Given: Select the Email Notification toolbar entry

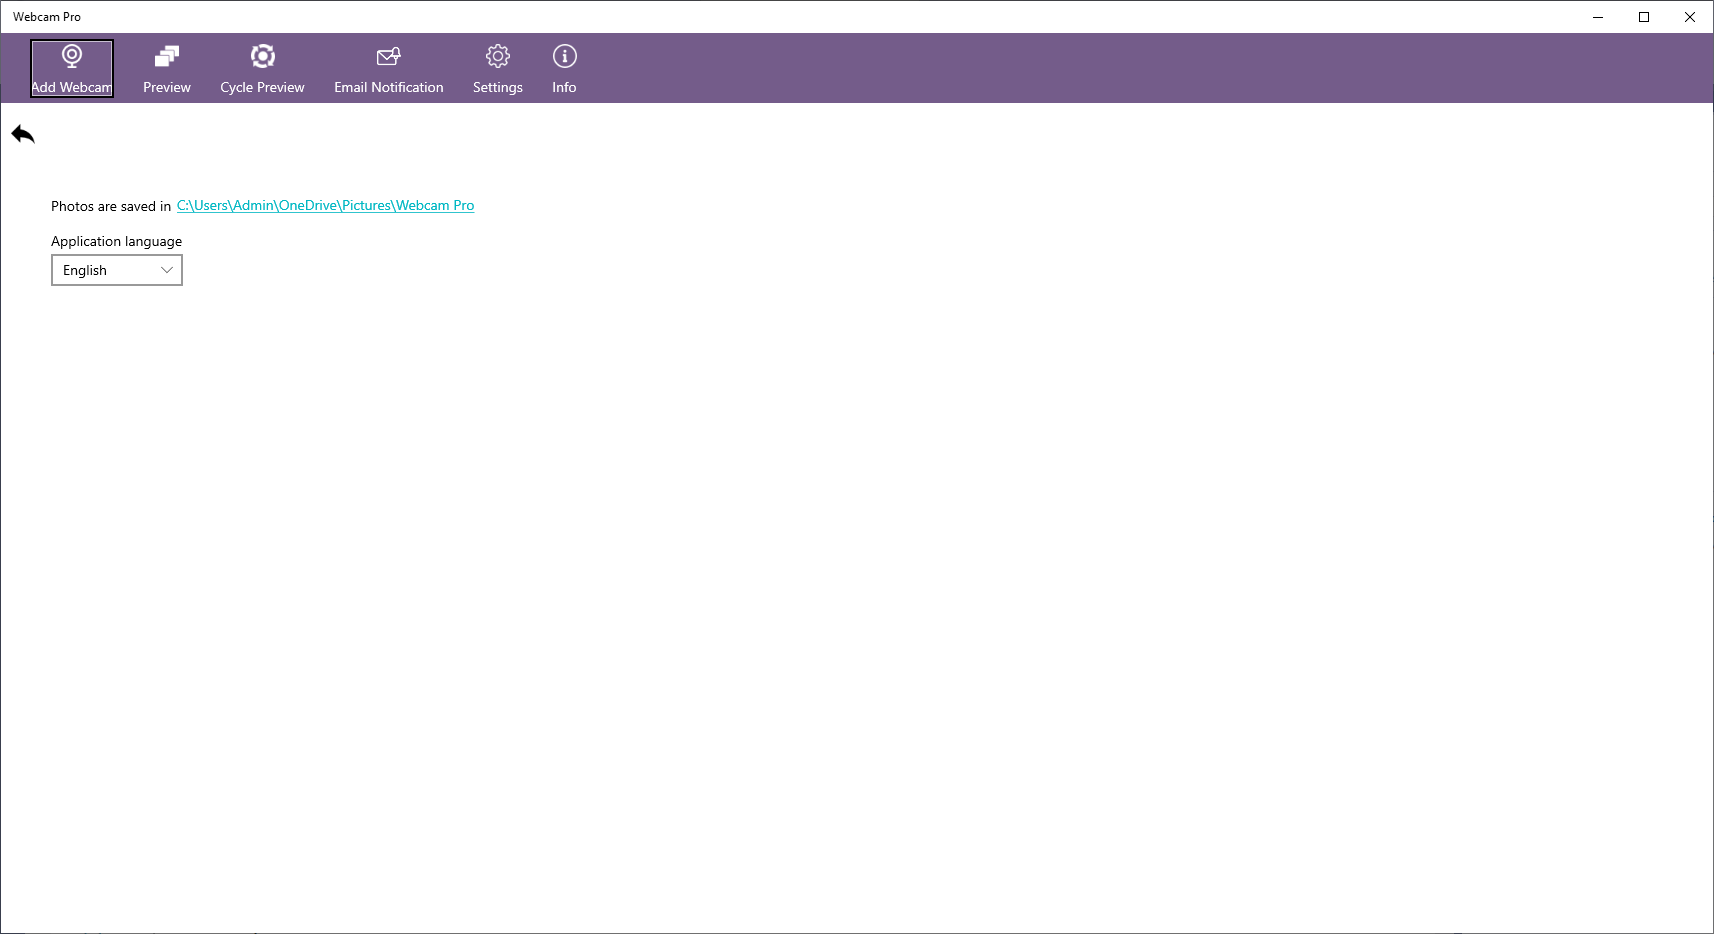Looking at the screenshot, I should coord(388,67).
